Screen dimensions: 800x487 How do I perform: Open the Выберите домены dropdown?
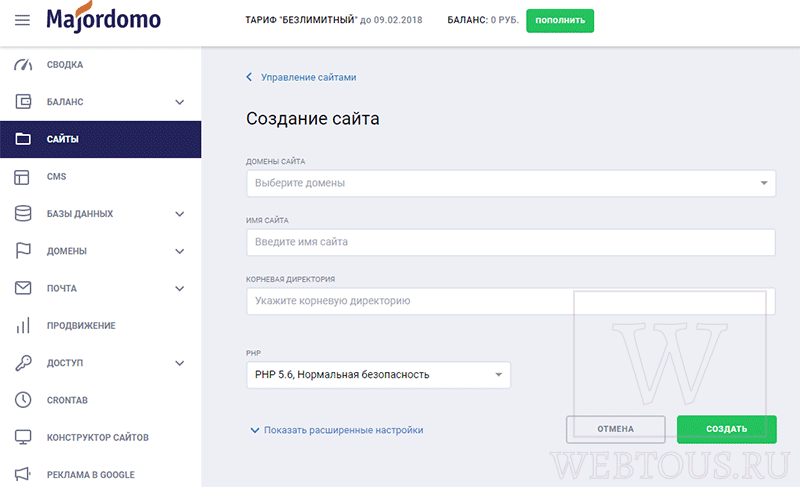tap(511, 183)
